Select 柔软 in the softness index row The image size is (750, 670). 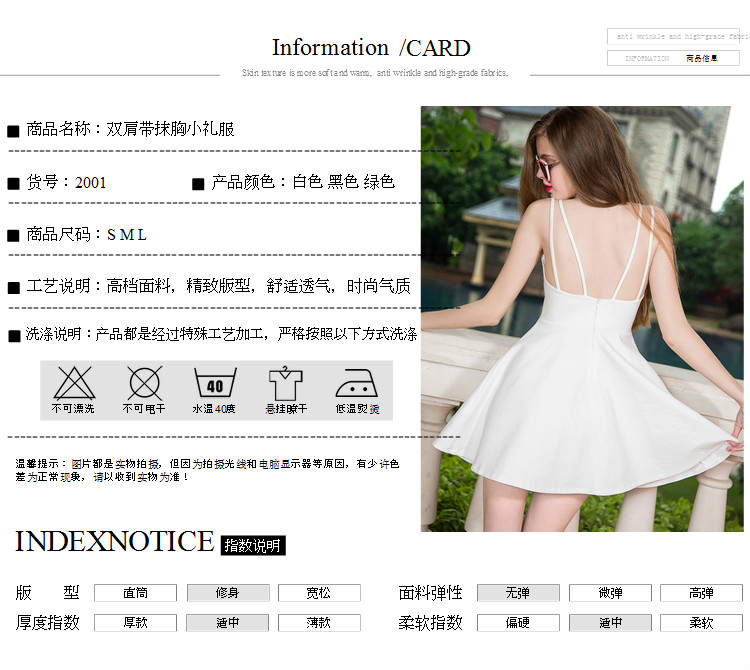[701, 623]
